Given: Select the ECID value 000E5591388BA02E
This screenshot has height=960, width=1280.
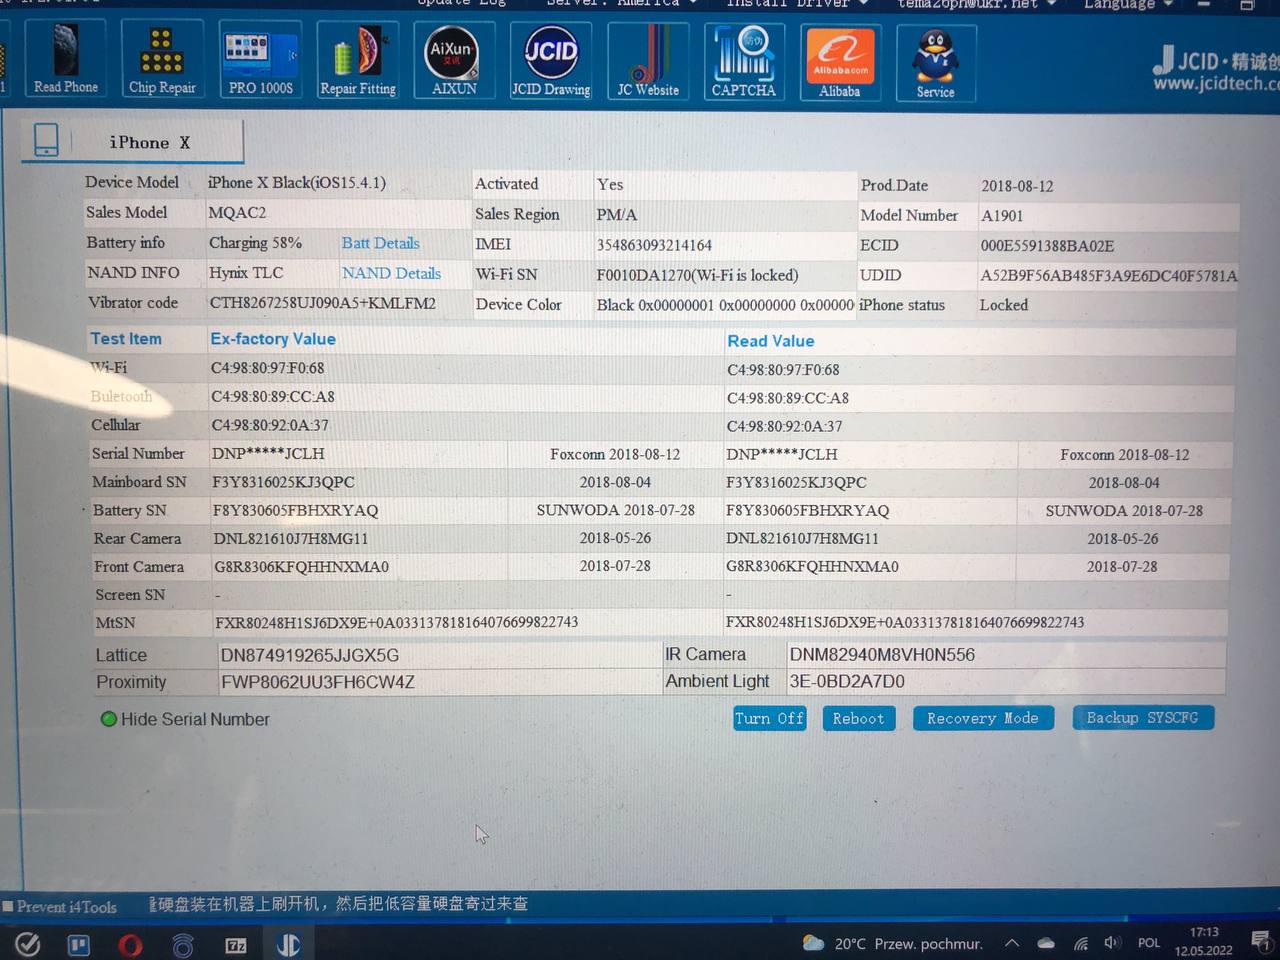Looking at the screenshot, I should point(1047,246).
